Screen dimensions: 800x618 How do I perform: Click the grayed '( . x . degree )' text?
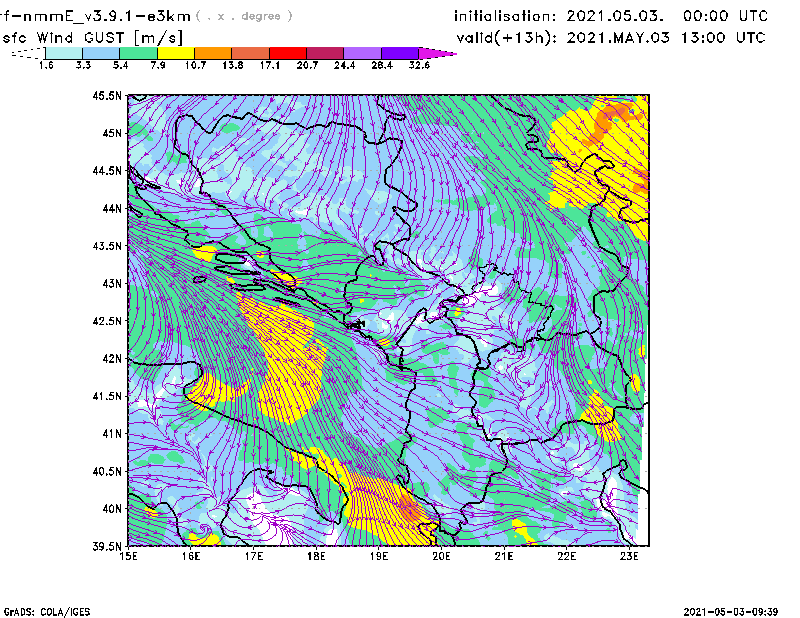[x=244, y=16]
